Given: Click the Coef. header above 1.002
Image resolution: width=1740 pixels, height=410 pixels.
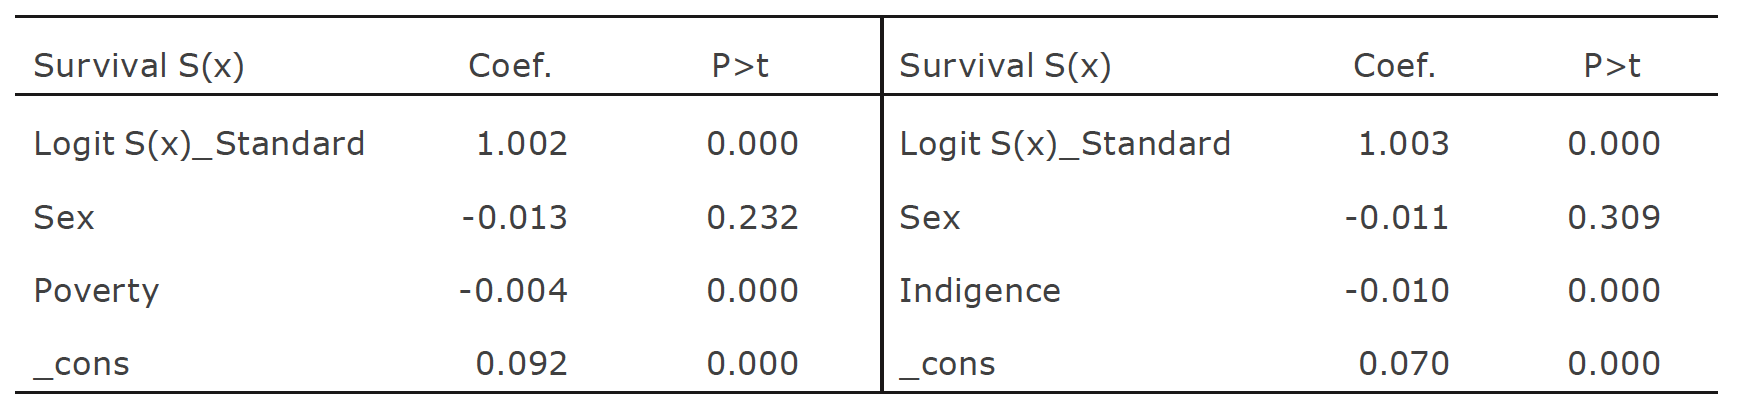Looking at the screenshot, I should [x=510, y=66].
